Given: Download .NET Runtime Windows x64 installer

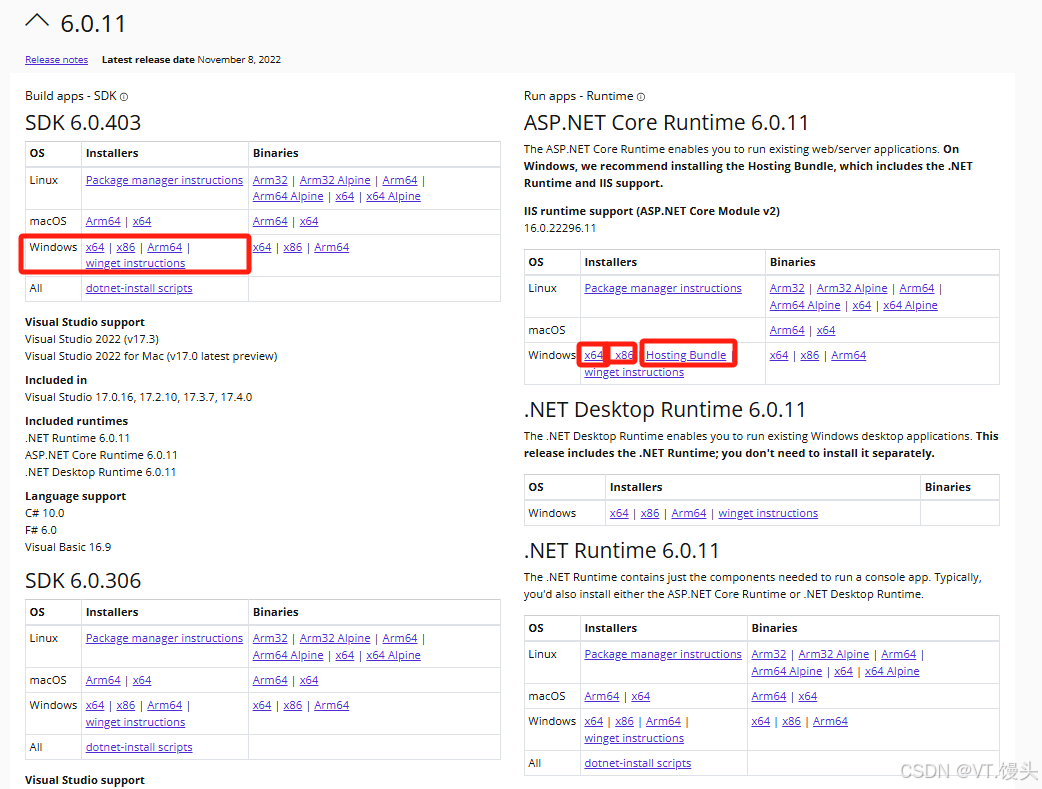Looking at the screenshot, I should coord(594,721).
